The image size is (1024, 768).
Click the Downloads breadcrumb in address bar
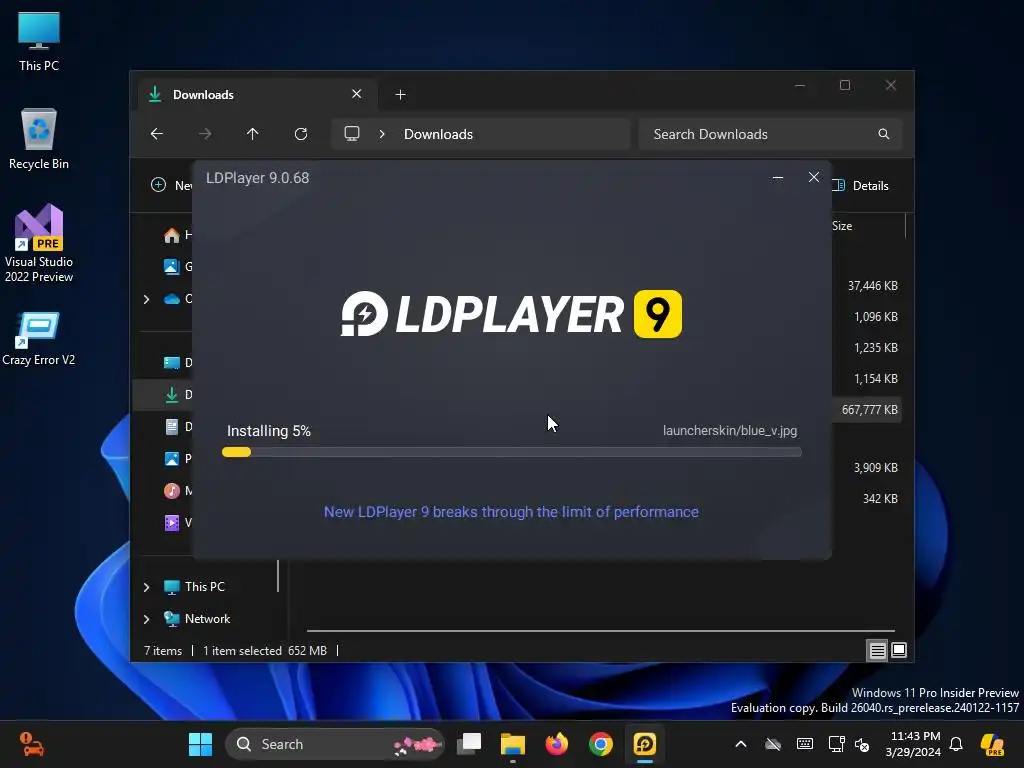(438, 134)
